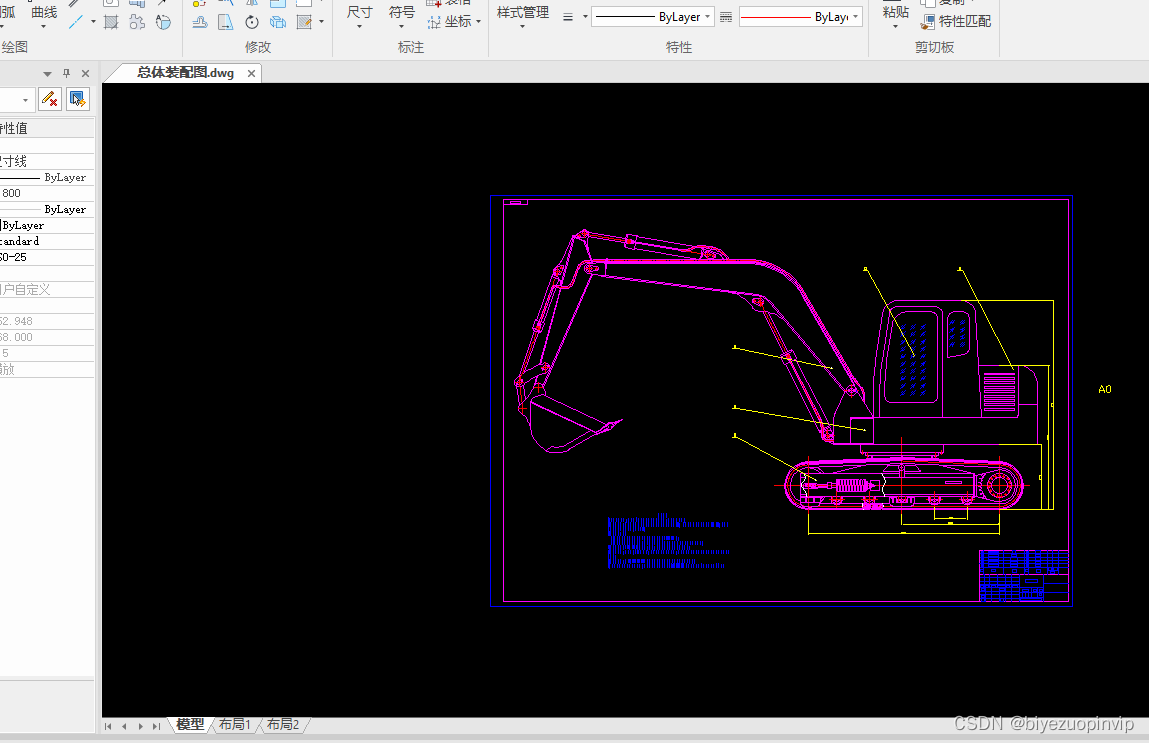
Task: Expand line weight icon dropdown arrow
Action: pos(585,17)
